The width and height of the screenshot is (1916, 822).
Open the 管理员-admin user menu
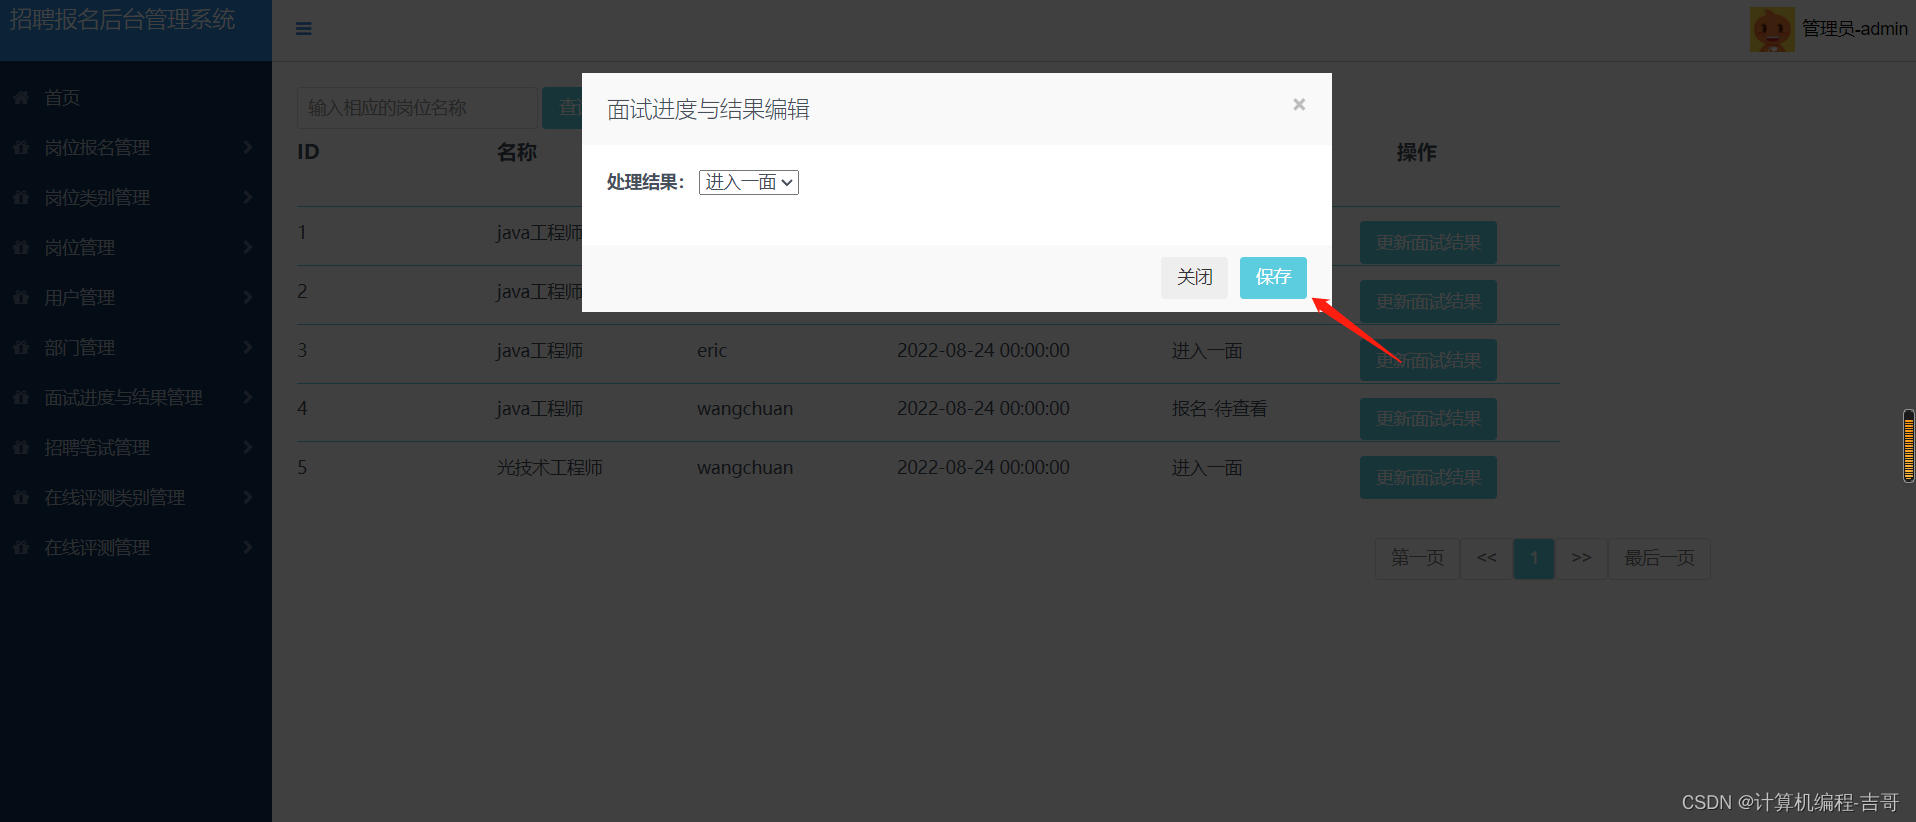1854,29
